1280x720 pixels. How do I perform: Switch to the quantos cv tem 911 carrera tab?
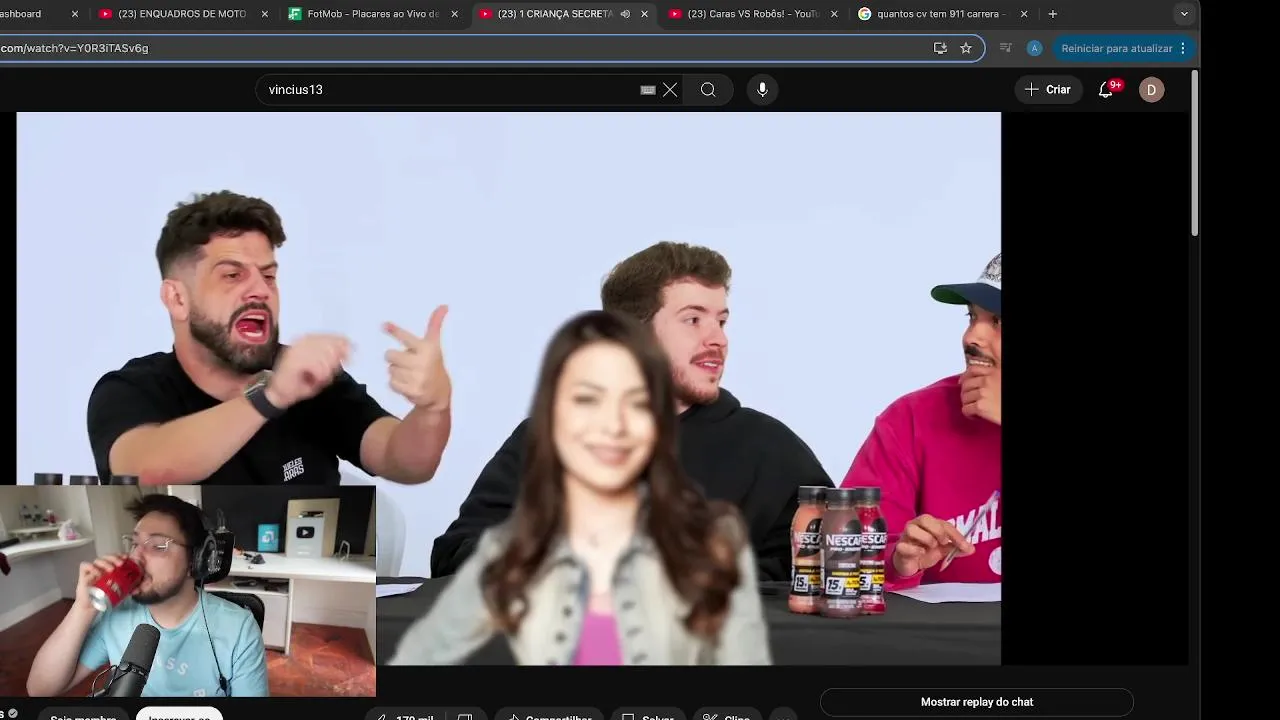coord(931,14)
